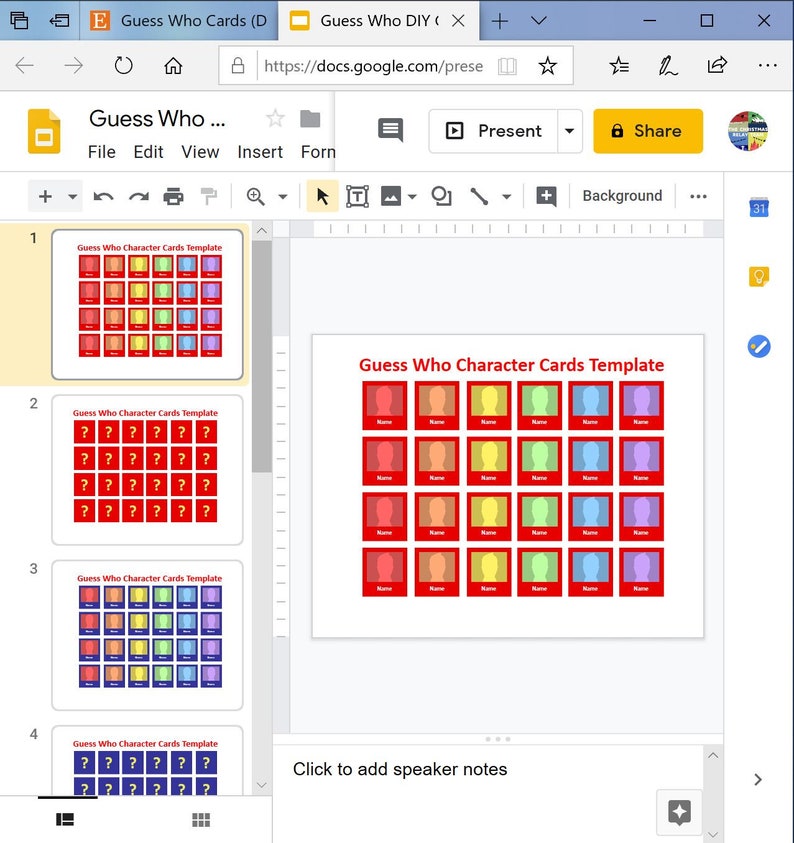Click the Set tabs aside icon
Image resolution: width=794 pixels, height=843 pixels.
point(60,20)
